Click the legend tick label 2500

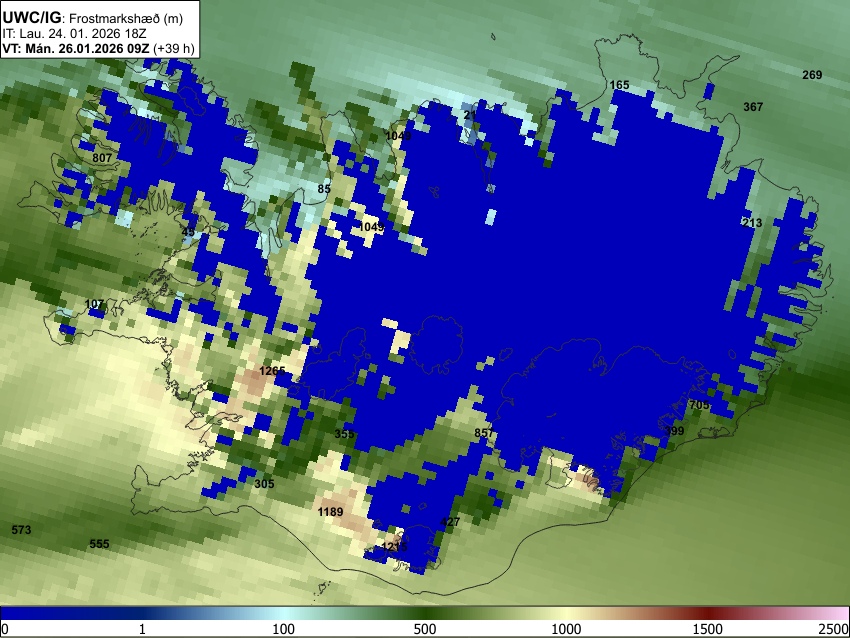pyautogui.click(x=834, y=629)
